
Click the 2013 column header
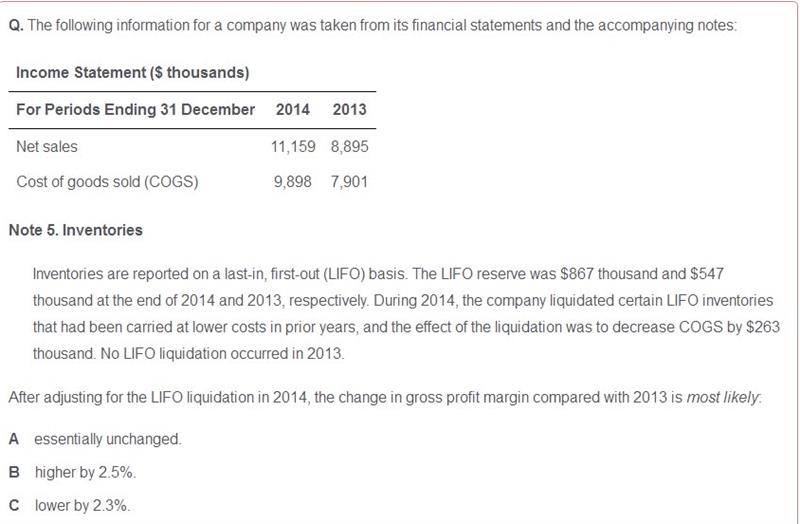pyautogui.click(x=349, y=110)
